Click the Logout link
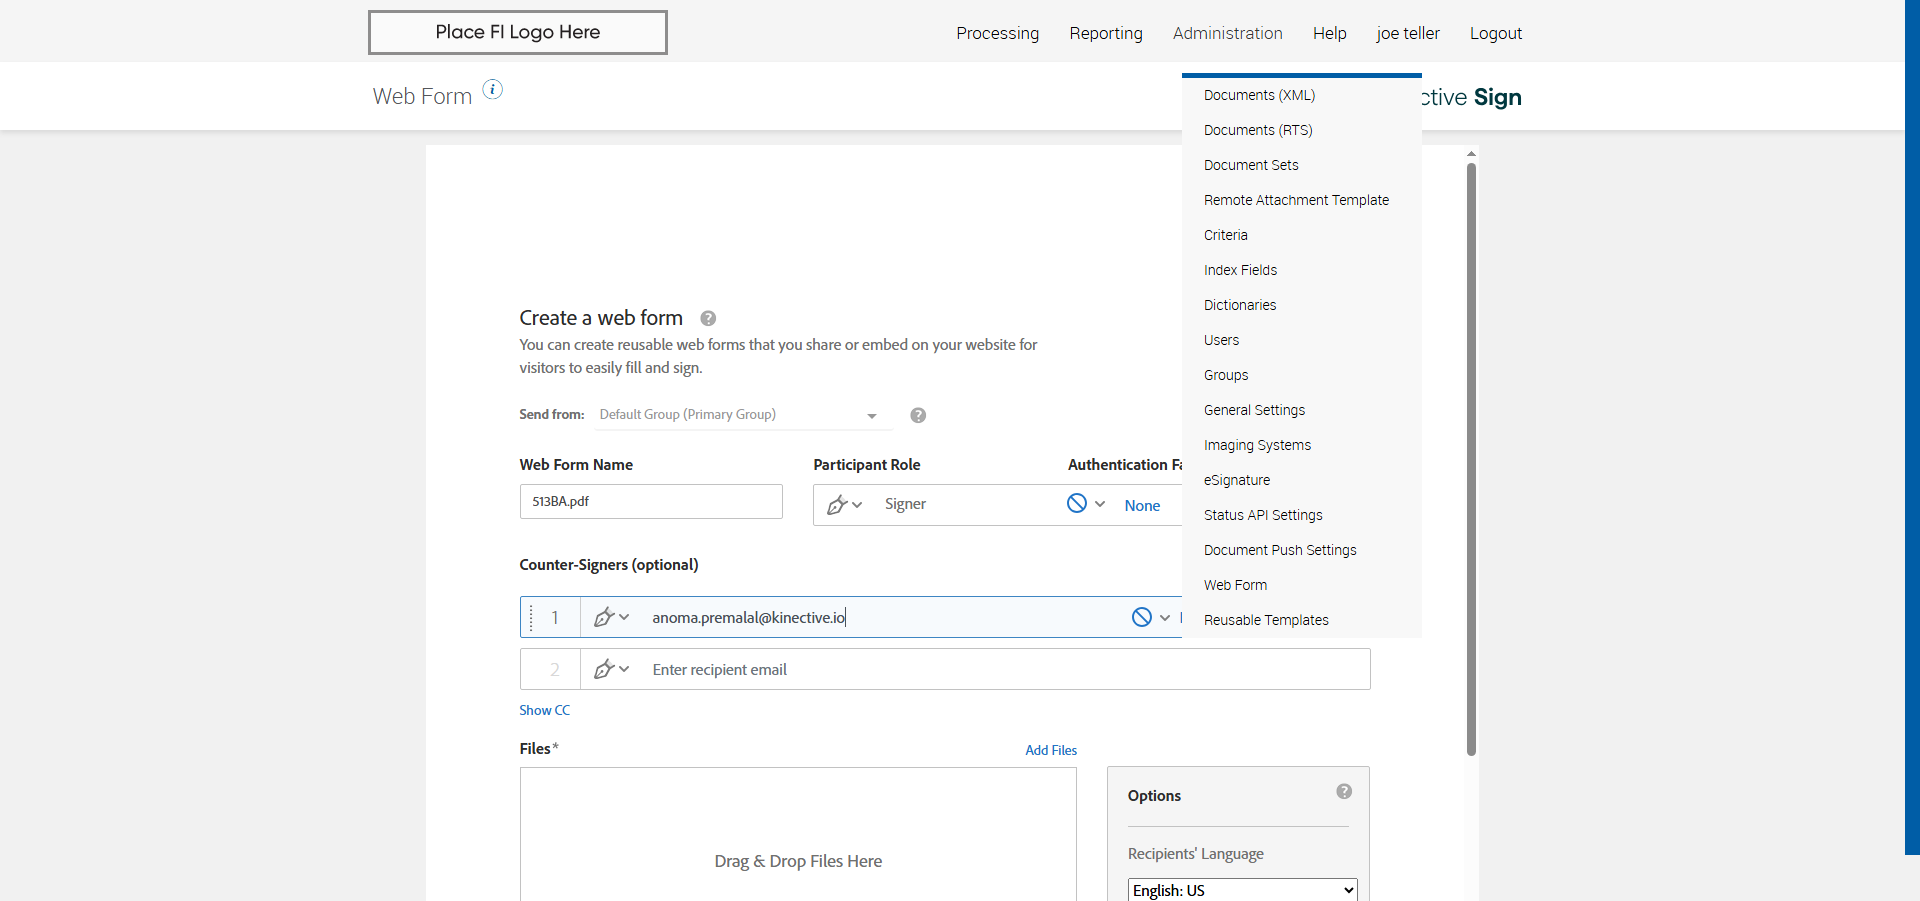 (1495, 33)
